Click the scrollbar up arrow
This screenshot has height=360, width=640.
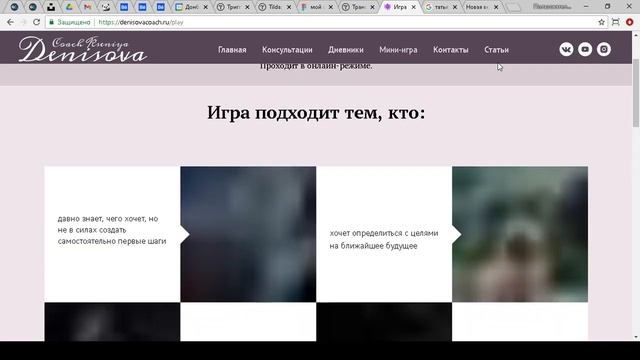pos(636,35)
